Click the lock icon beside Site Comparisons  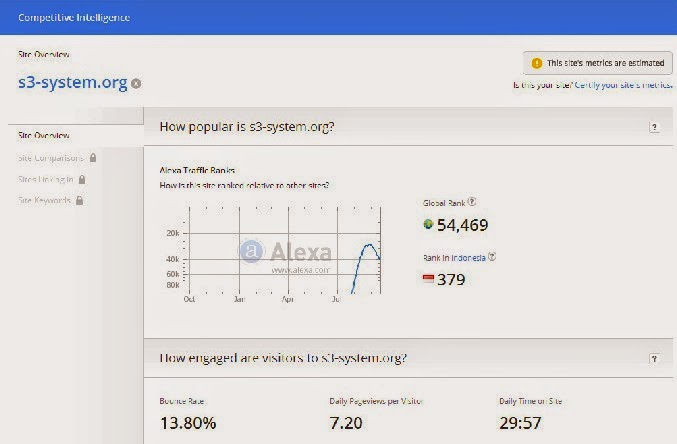pos(93,157)
